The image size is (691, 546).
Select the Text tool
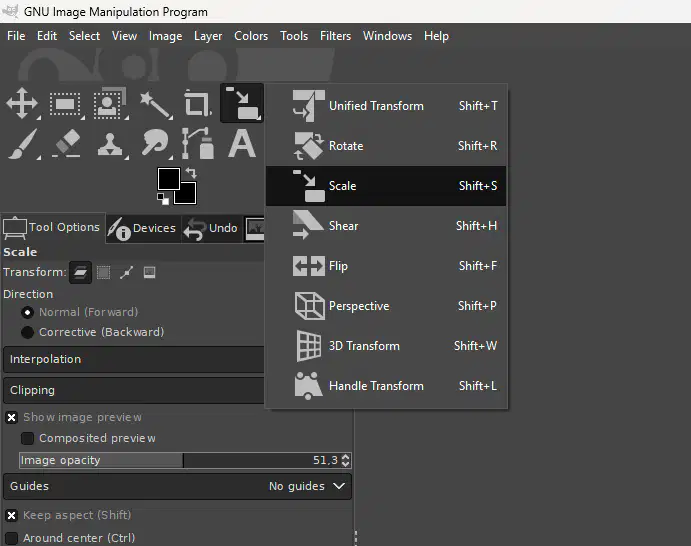241,144
